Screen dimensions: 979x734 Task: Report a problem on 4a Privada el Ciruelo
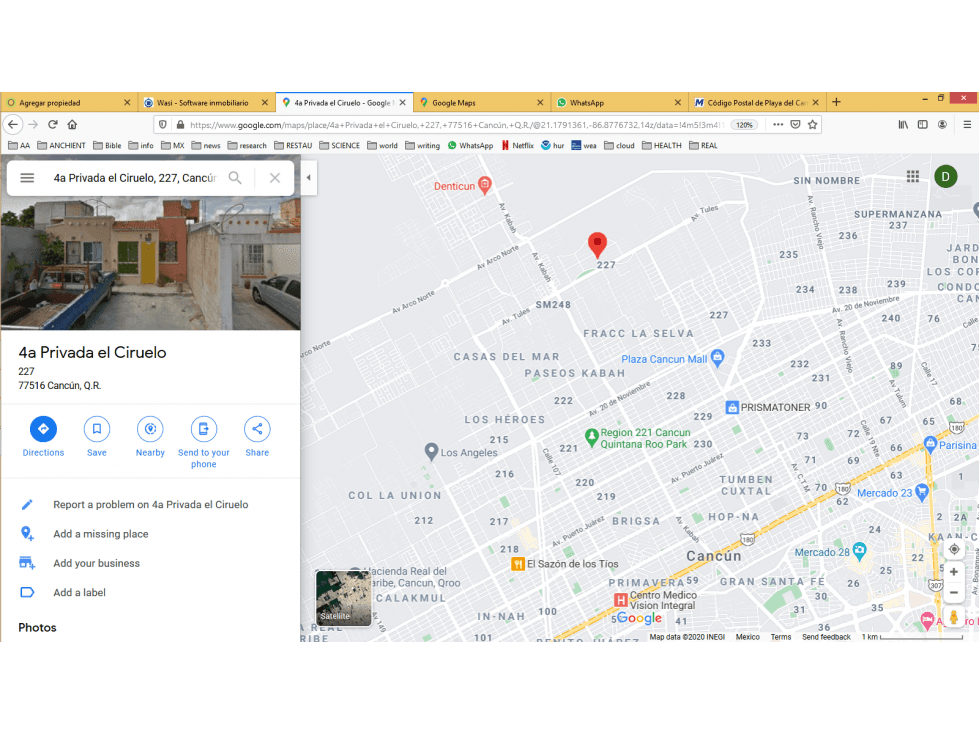click(150, 504)
